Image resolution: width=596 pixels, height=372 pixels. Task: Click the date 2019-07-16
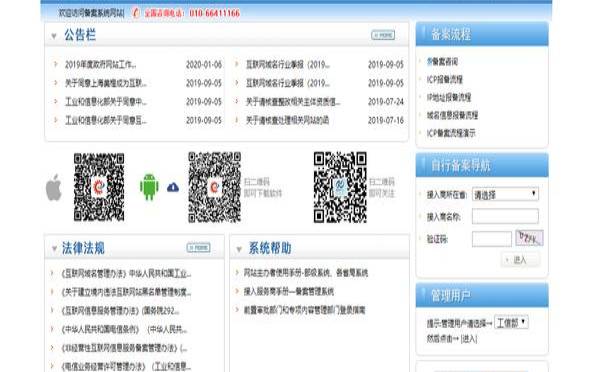click(x=386, y=120)
